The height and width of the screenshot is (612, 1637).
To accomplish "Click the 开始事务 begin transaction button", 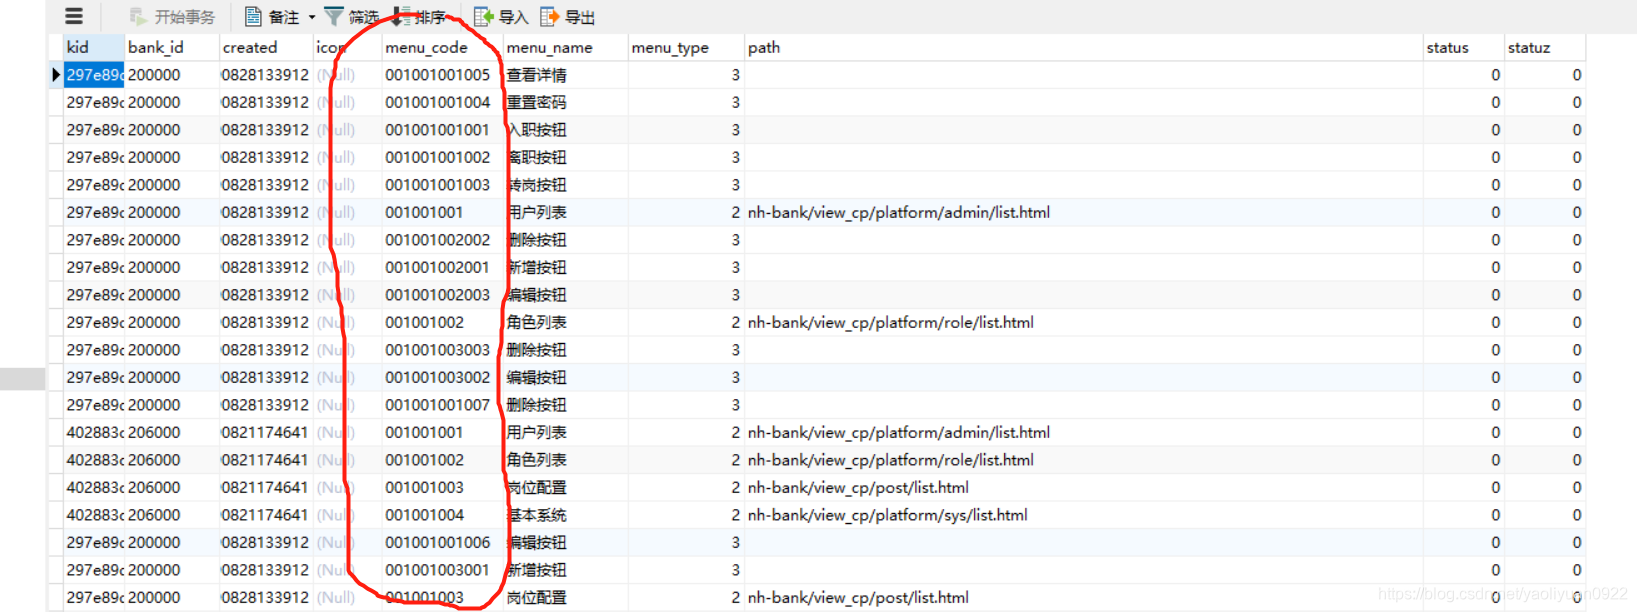I will point(172,17).
